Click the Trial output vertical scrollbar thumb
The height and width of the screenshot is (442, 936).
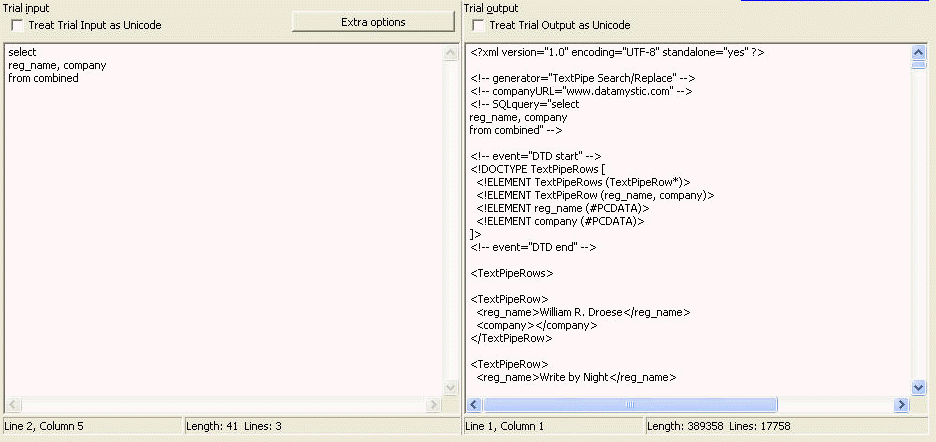[x=919, y=64]
